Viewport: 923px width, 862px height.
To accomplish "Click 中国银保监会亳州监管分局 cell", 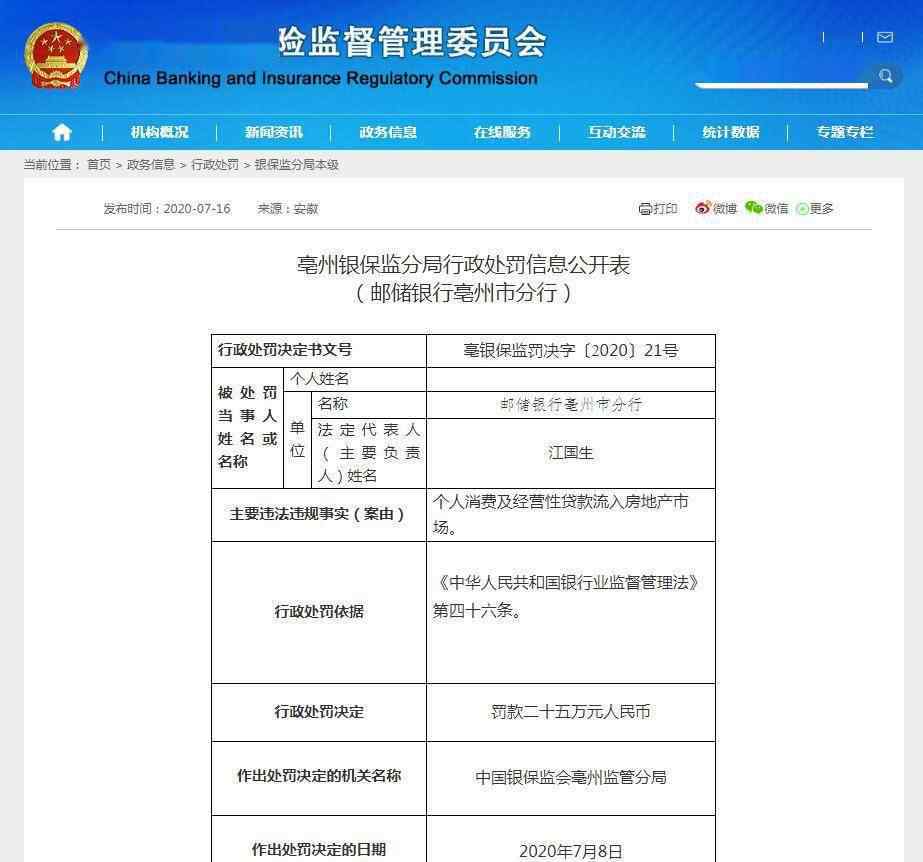I will 570,778.
